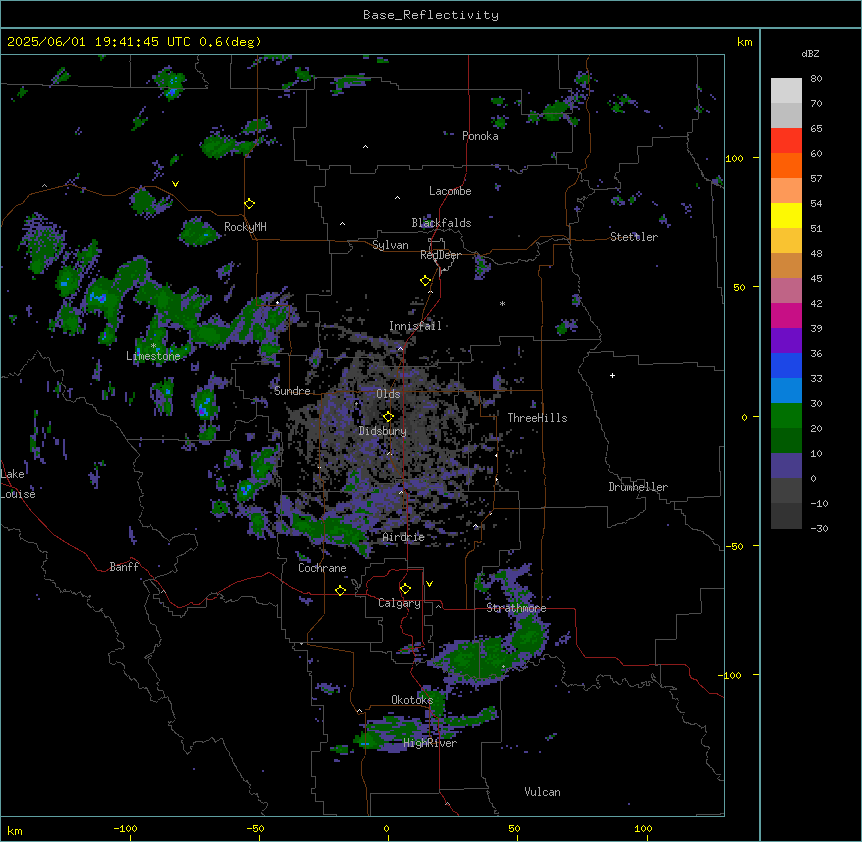The width and height of the screenshot is (862, 842).
Task: Click the white asterisk marker east of Innisfail
Action: click(x=502, y=303)
